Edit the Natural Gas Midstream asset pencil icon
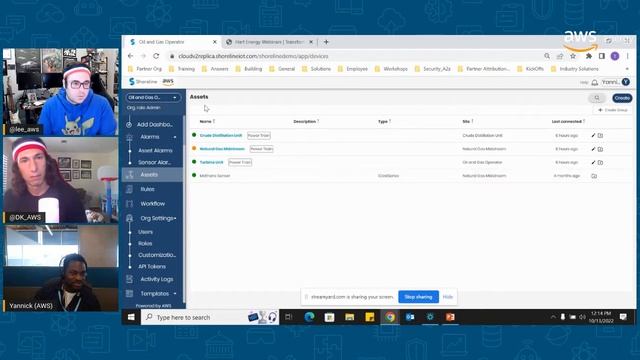 [x=593, y=149]
